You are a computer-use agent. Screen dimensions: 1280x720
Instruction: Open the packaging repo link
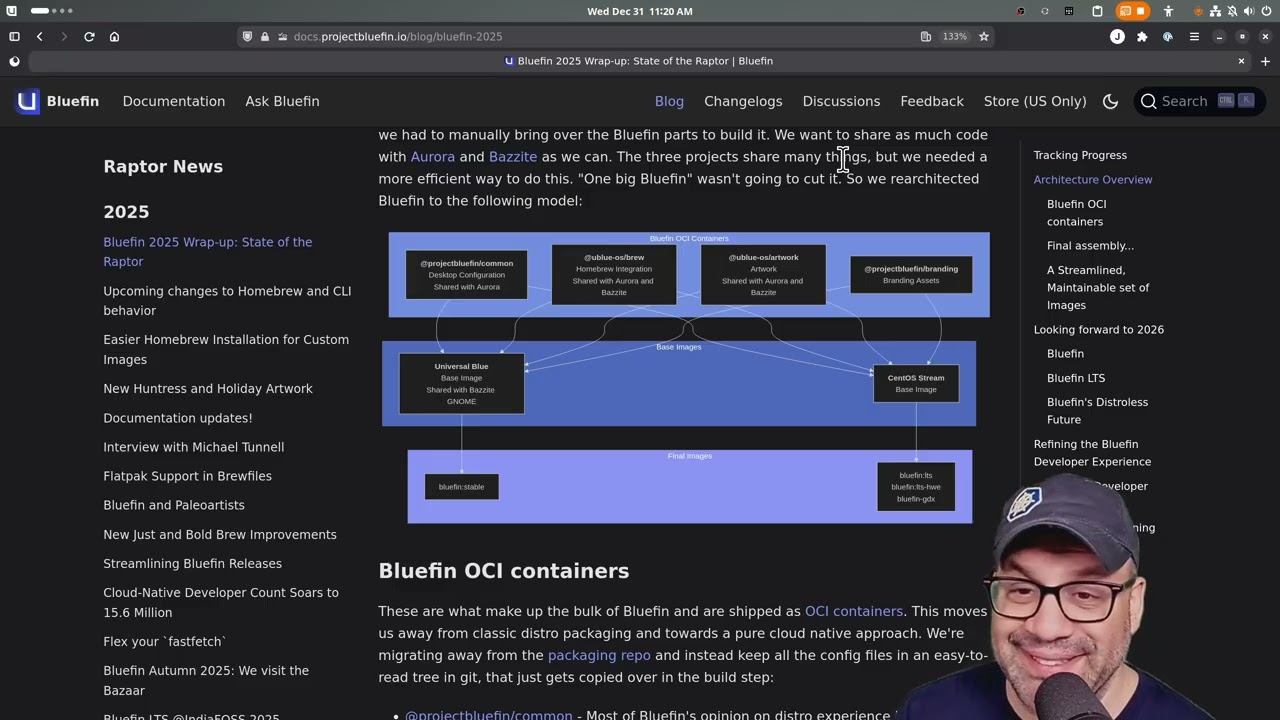click(598, 656)
